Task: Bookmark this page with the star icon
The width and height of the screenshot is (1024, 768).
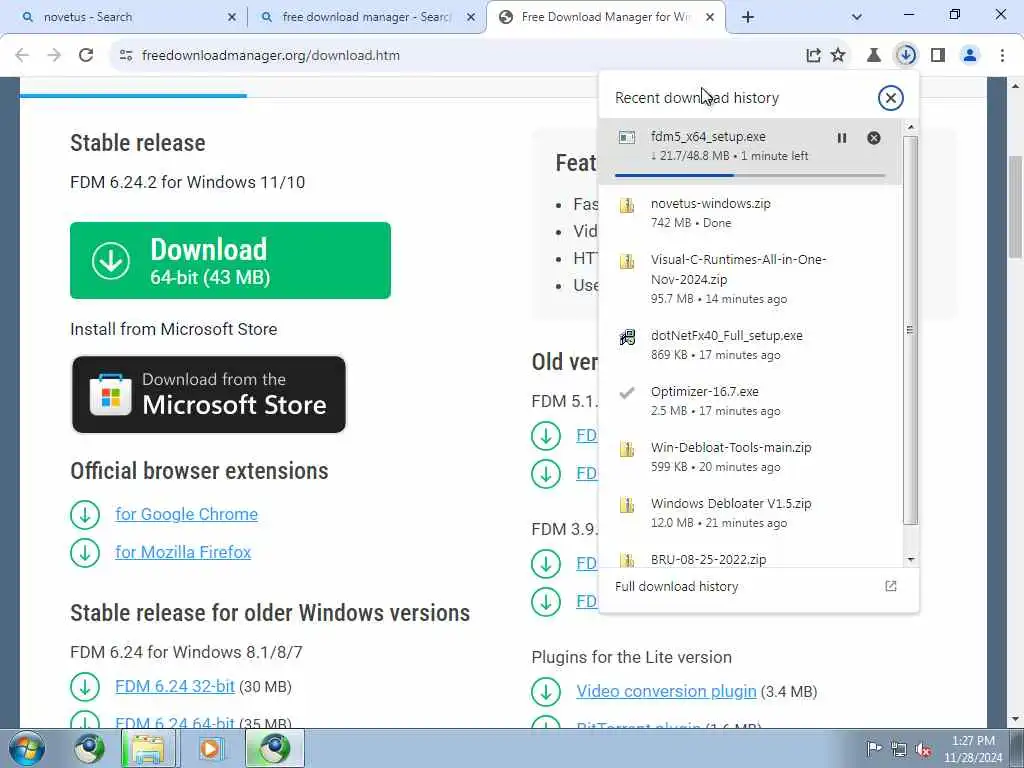Action: coord(838,55)
